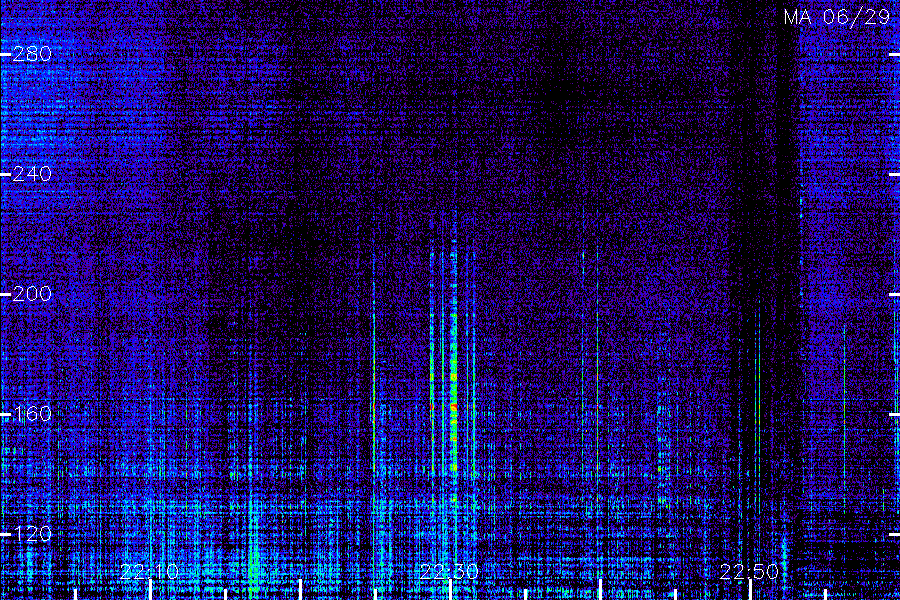The height and width of the screenshot is (600, 900).
Task: Click the 120 frequency axis label
Action: [32, 534]
